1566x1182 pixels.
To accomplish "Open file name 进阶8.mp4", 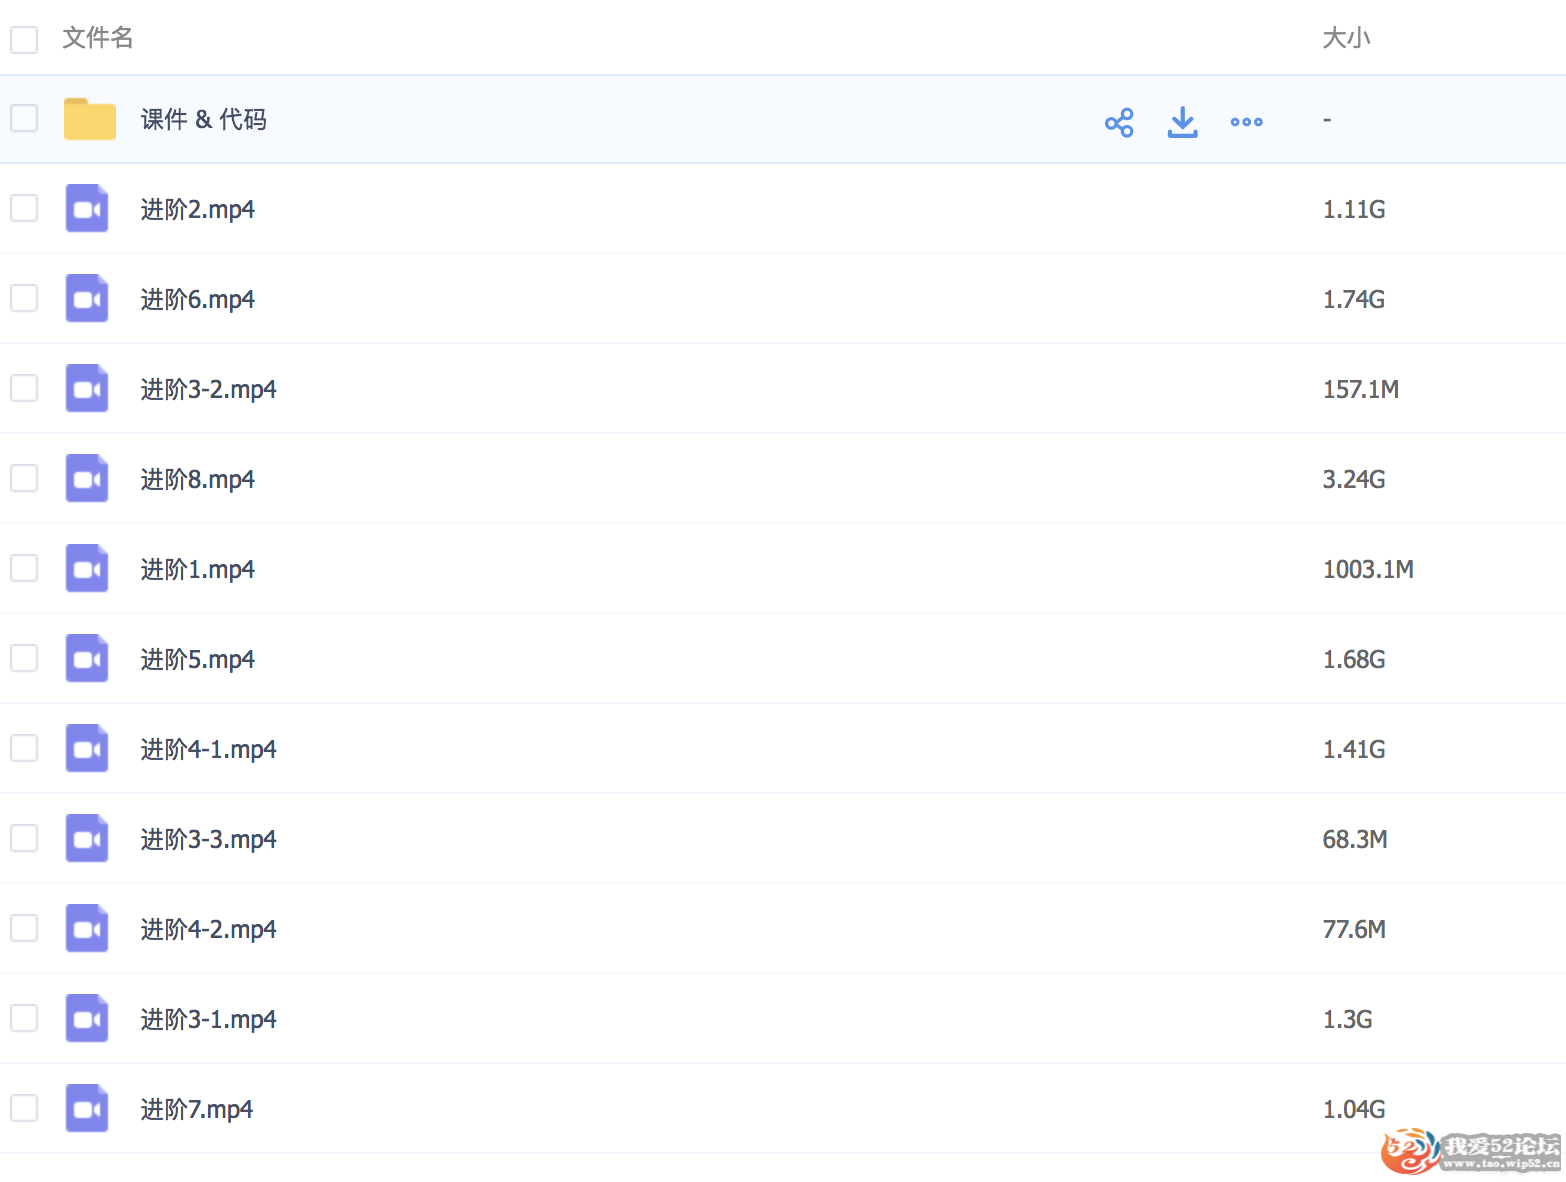I will (x=198, y=480).
